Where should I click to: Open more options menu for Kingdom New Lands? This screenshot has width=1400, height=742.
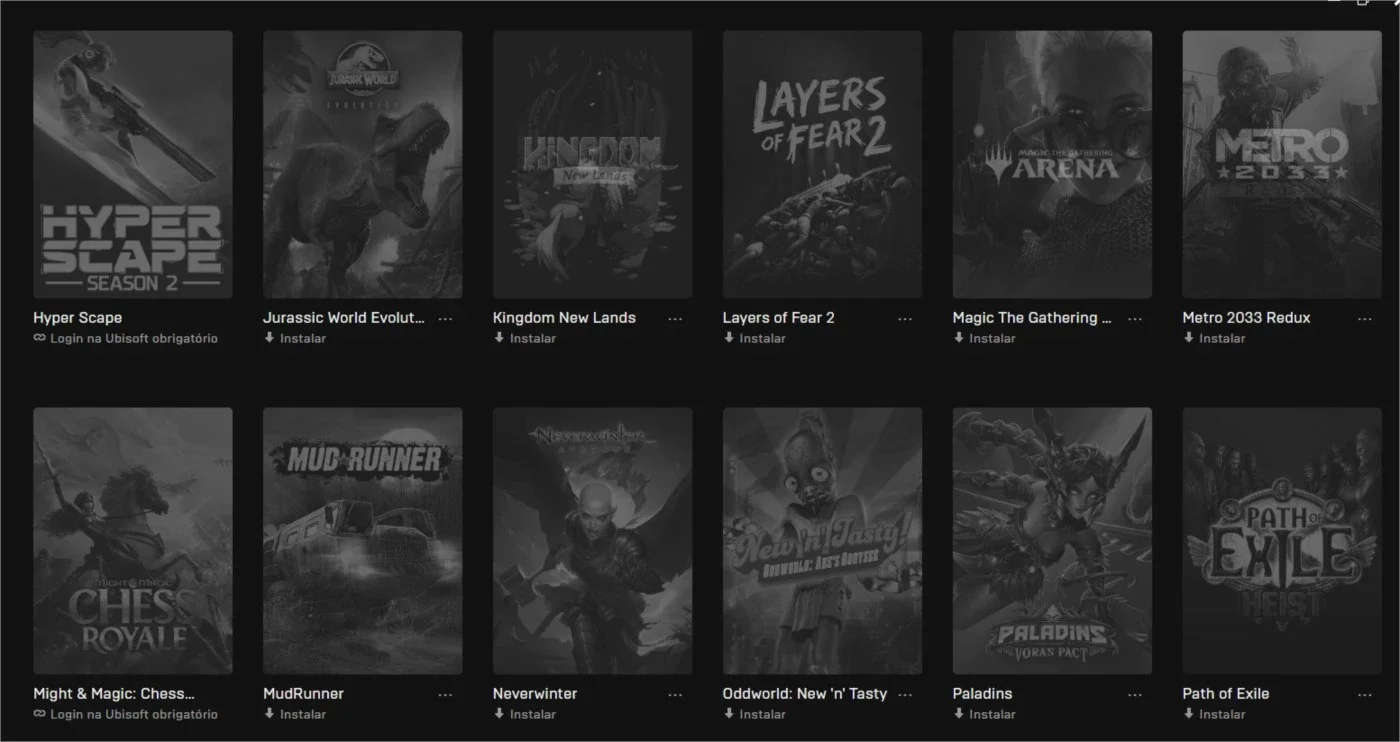pyautogui.click(x=675, y=319)
